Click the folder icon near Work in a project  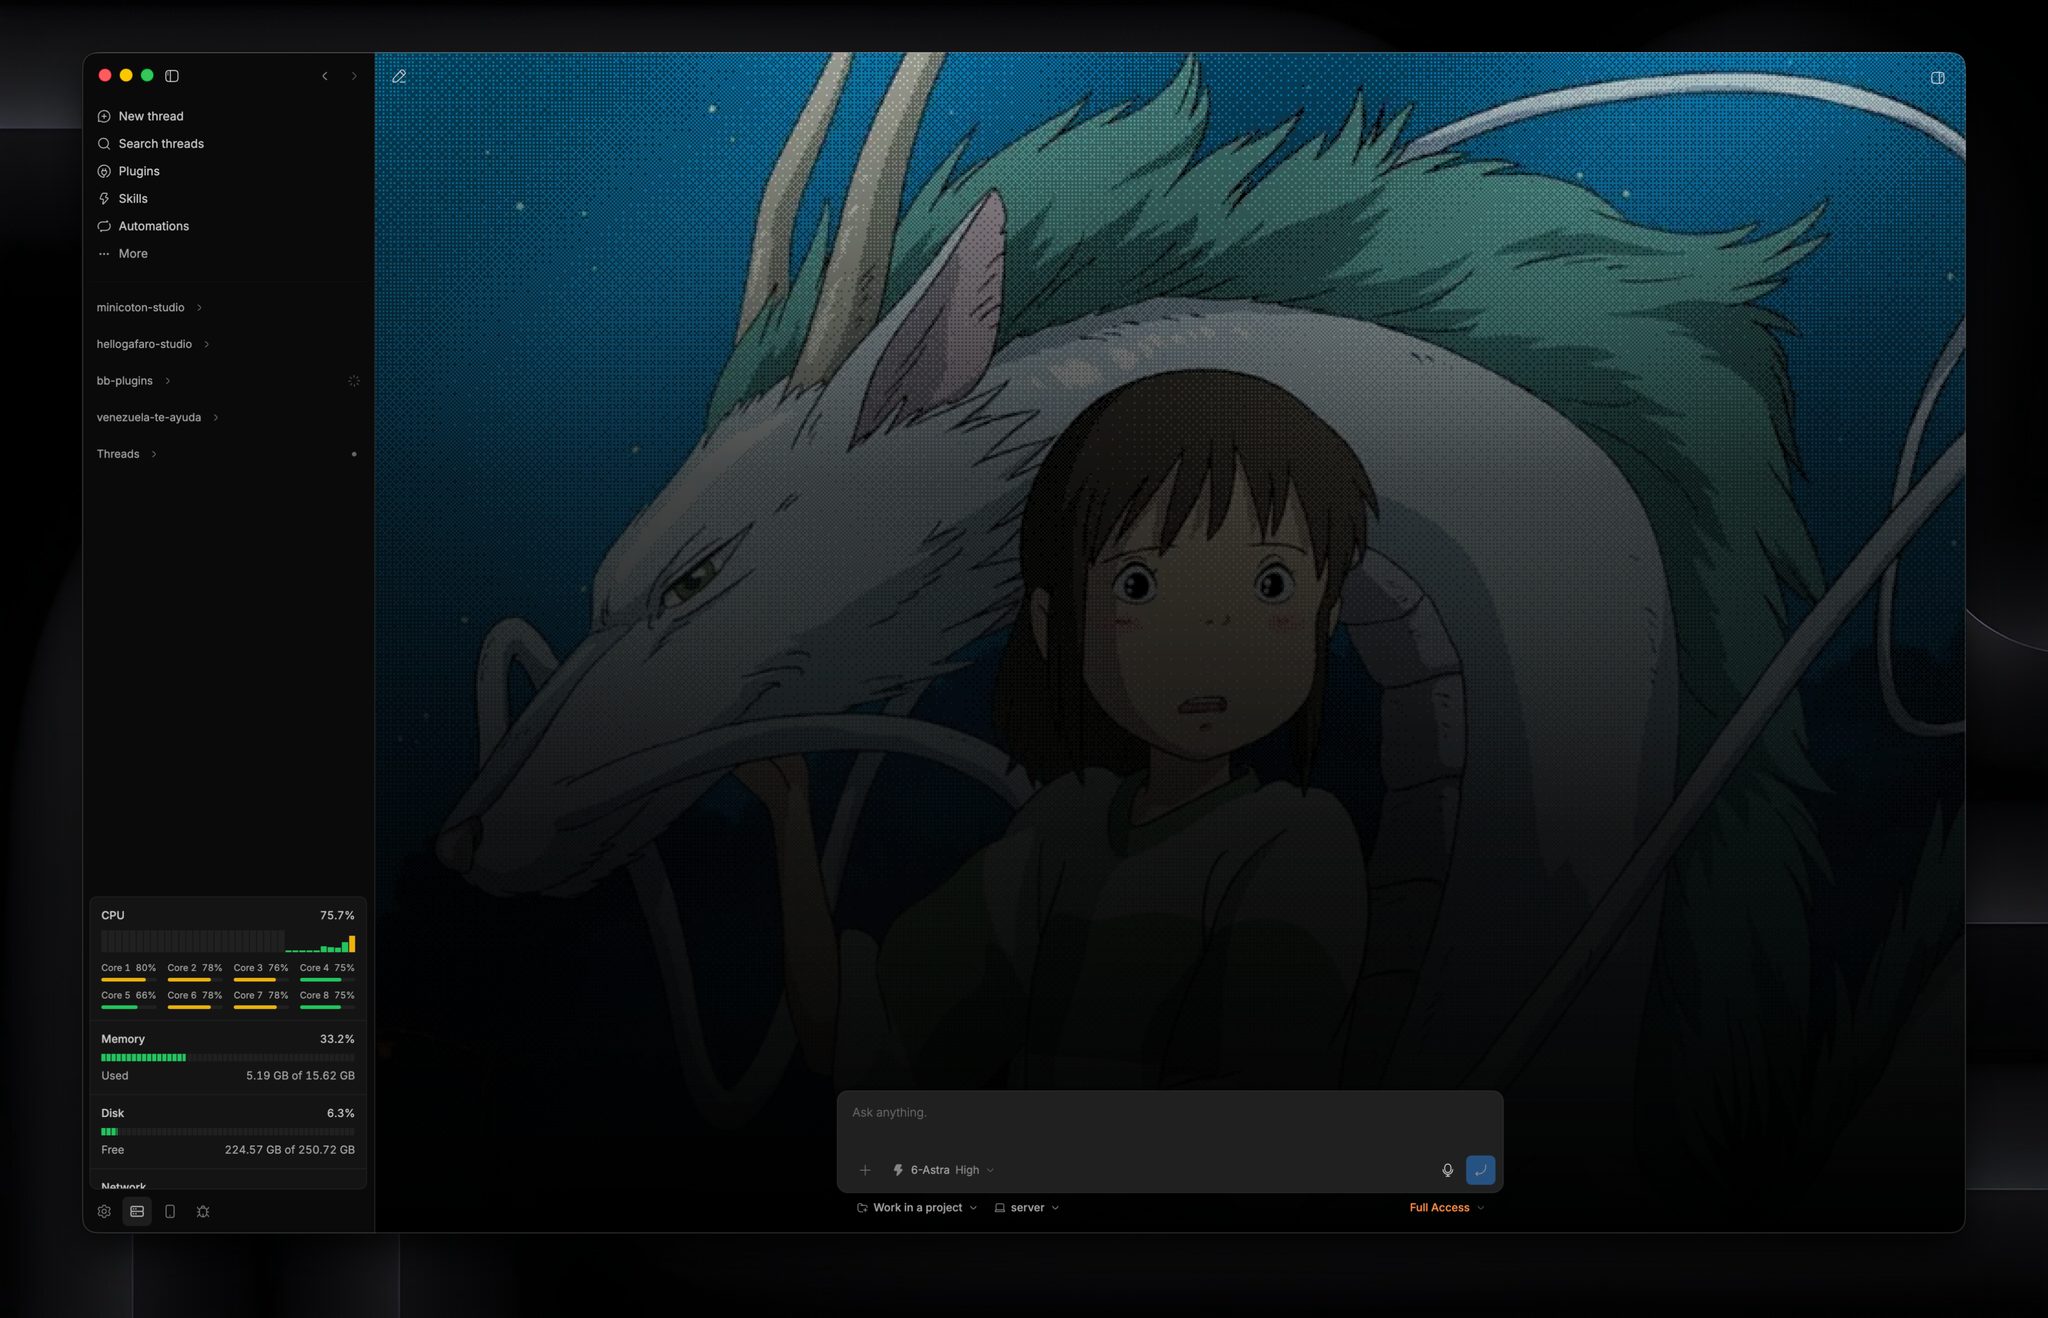click(x=862, y=1208)
